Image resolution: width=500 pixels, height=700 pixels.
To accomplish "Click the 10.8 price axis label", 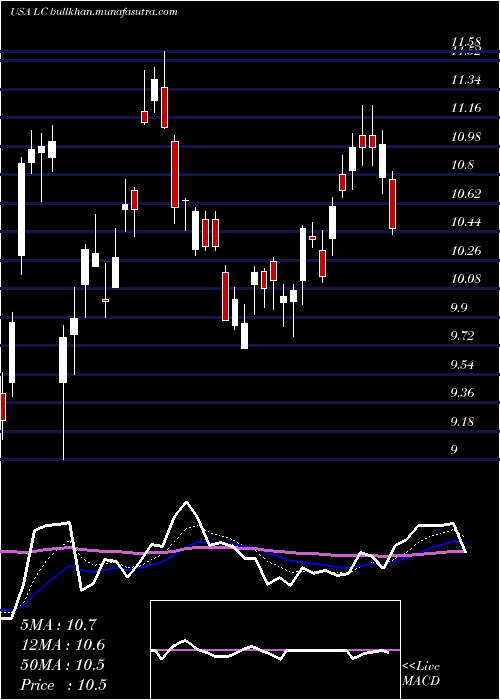I will click(x=462, y=165).
